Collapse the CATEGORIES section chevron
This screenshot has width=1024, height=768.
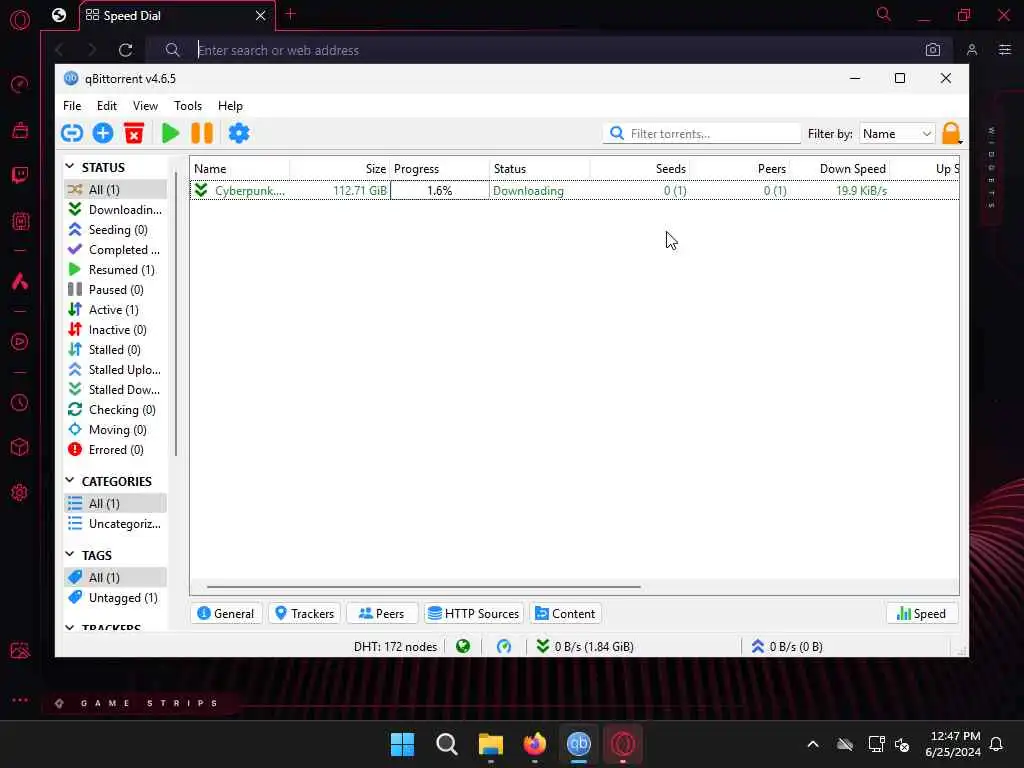[70, 481]
